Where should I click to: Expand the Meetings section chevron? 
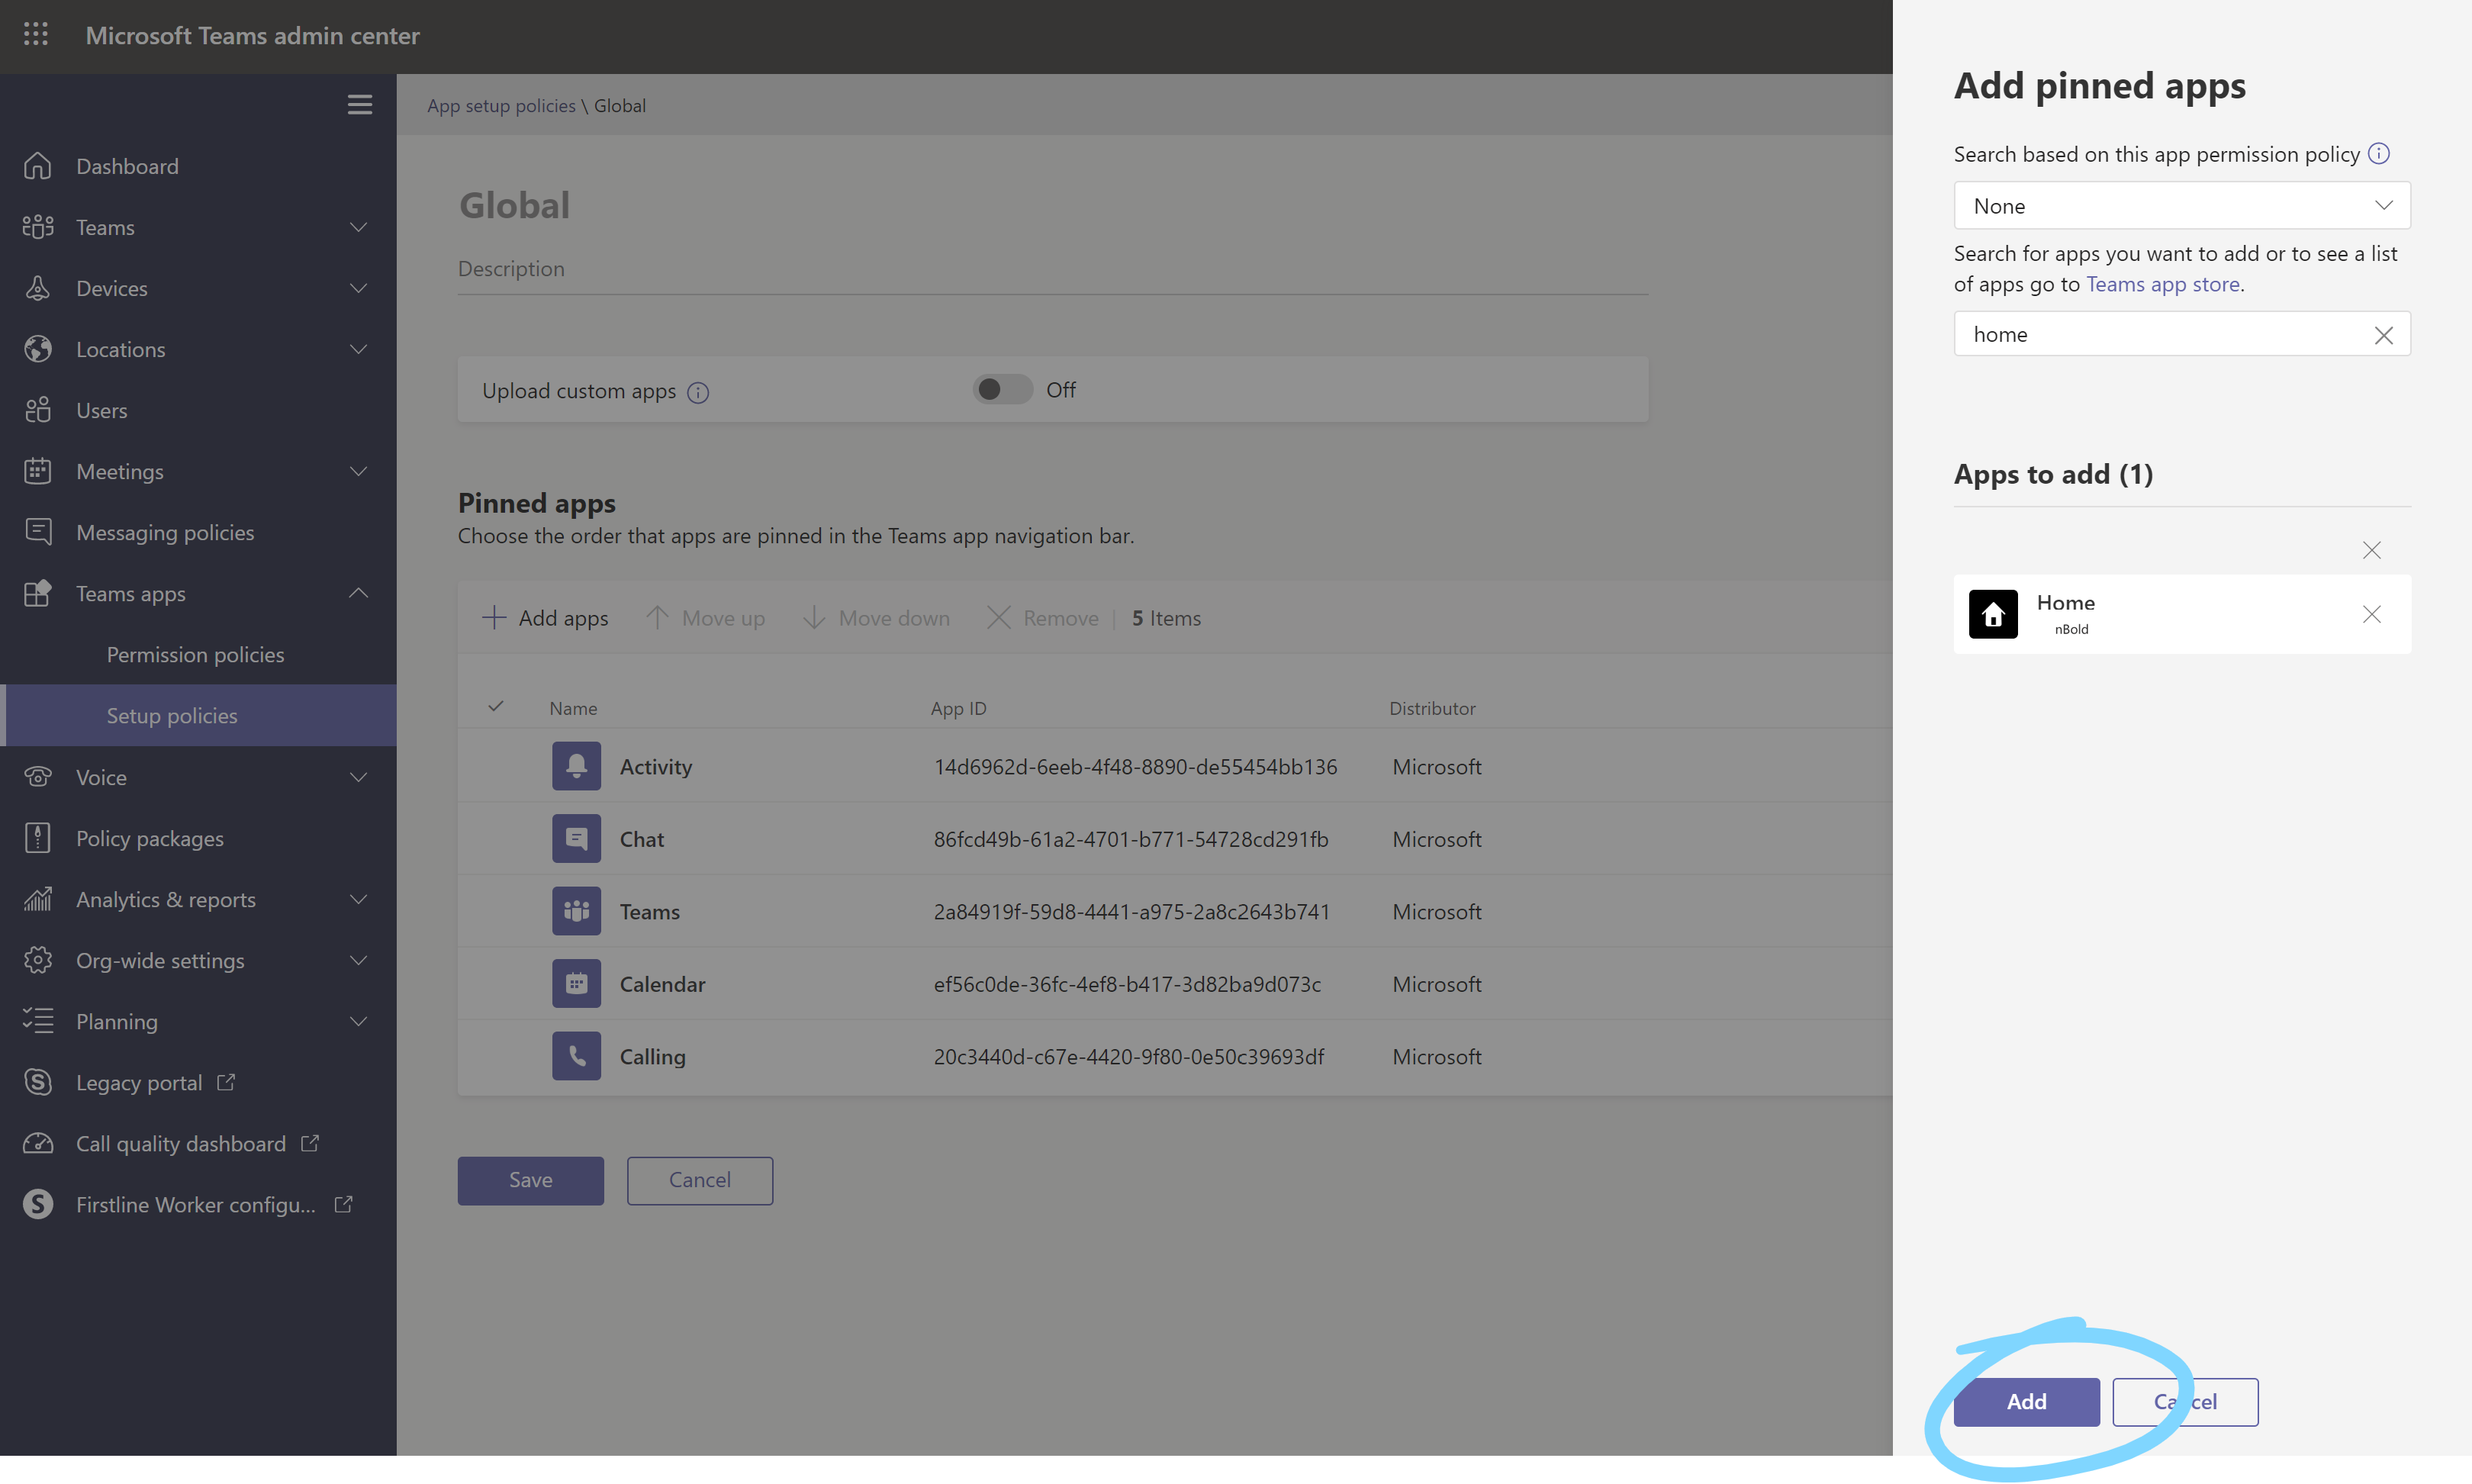tap(358, 471)
